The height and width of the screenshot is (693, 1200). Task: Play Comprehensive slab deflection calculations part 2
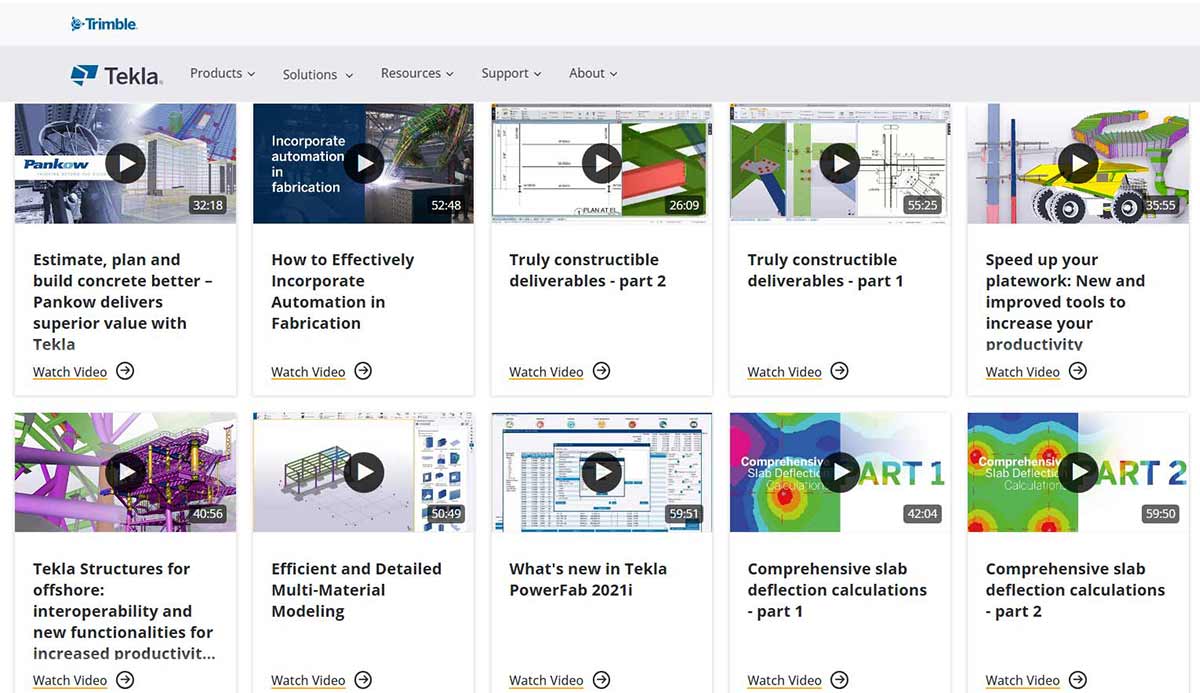[x=1077, y=471]
